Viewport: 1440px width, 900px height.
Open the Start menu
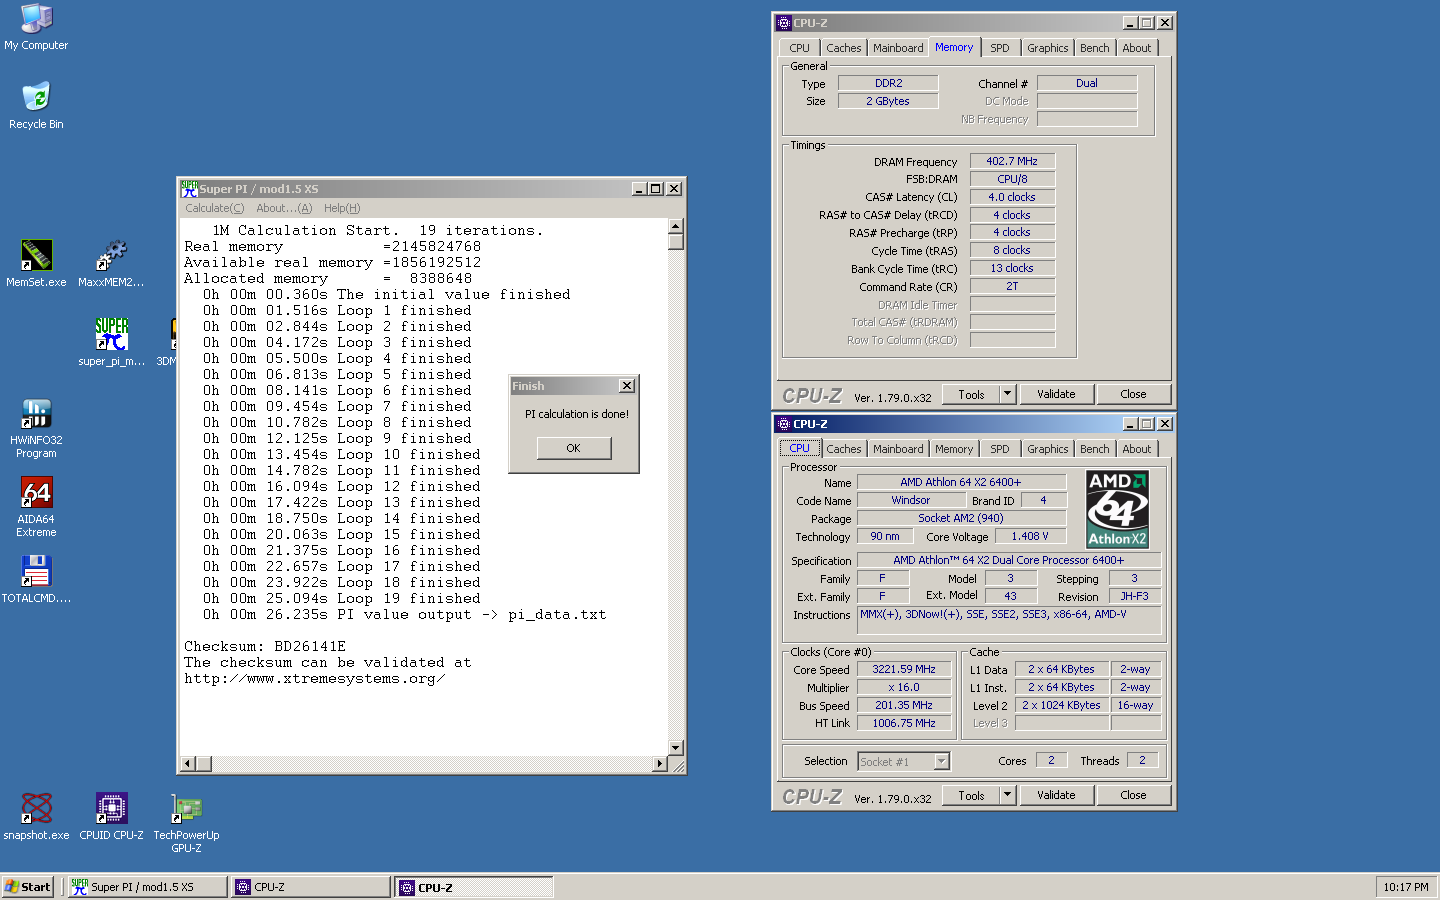click(x=28, y=887)
